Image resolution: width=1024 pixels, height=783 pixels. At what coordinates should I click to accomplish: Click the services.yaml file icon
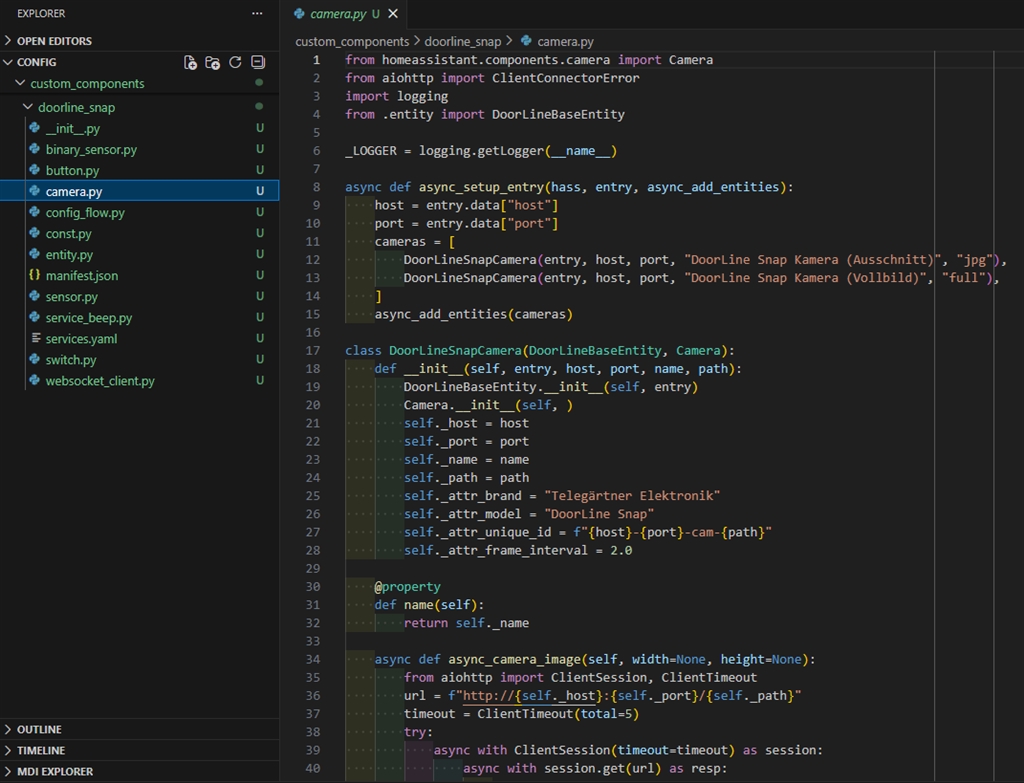click(34, 339)
